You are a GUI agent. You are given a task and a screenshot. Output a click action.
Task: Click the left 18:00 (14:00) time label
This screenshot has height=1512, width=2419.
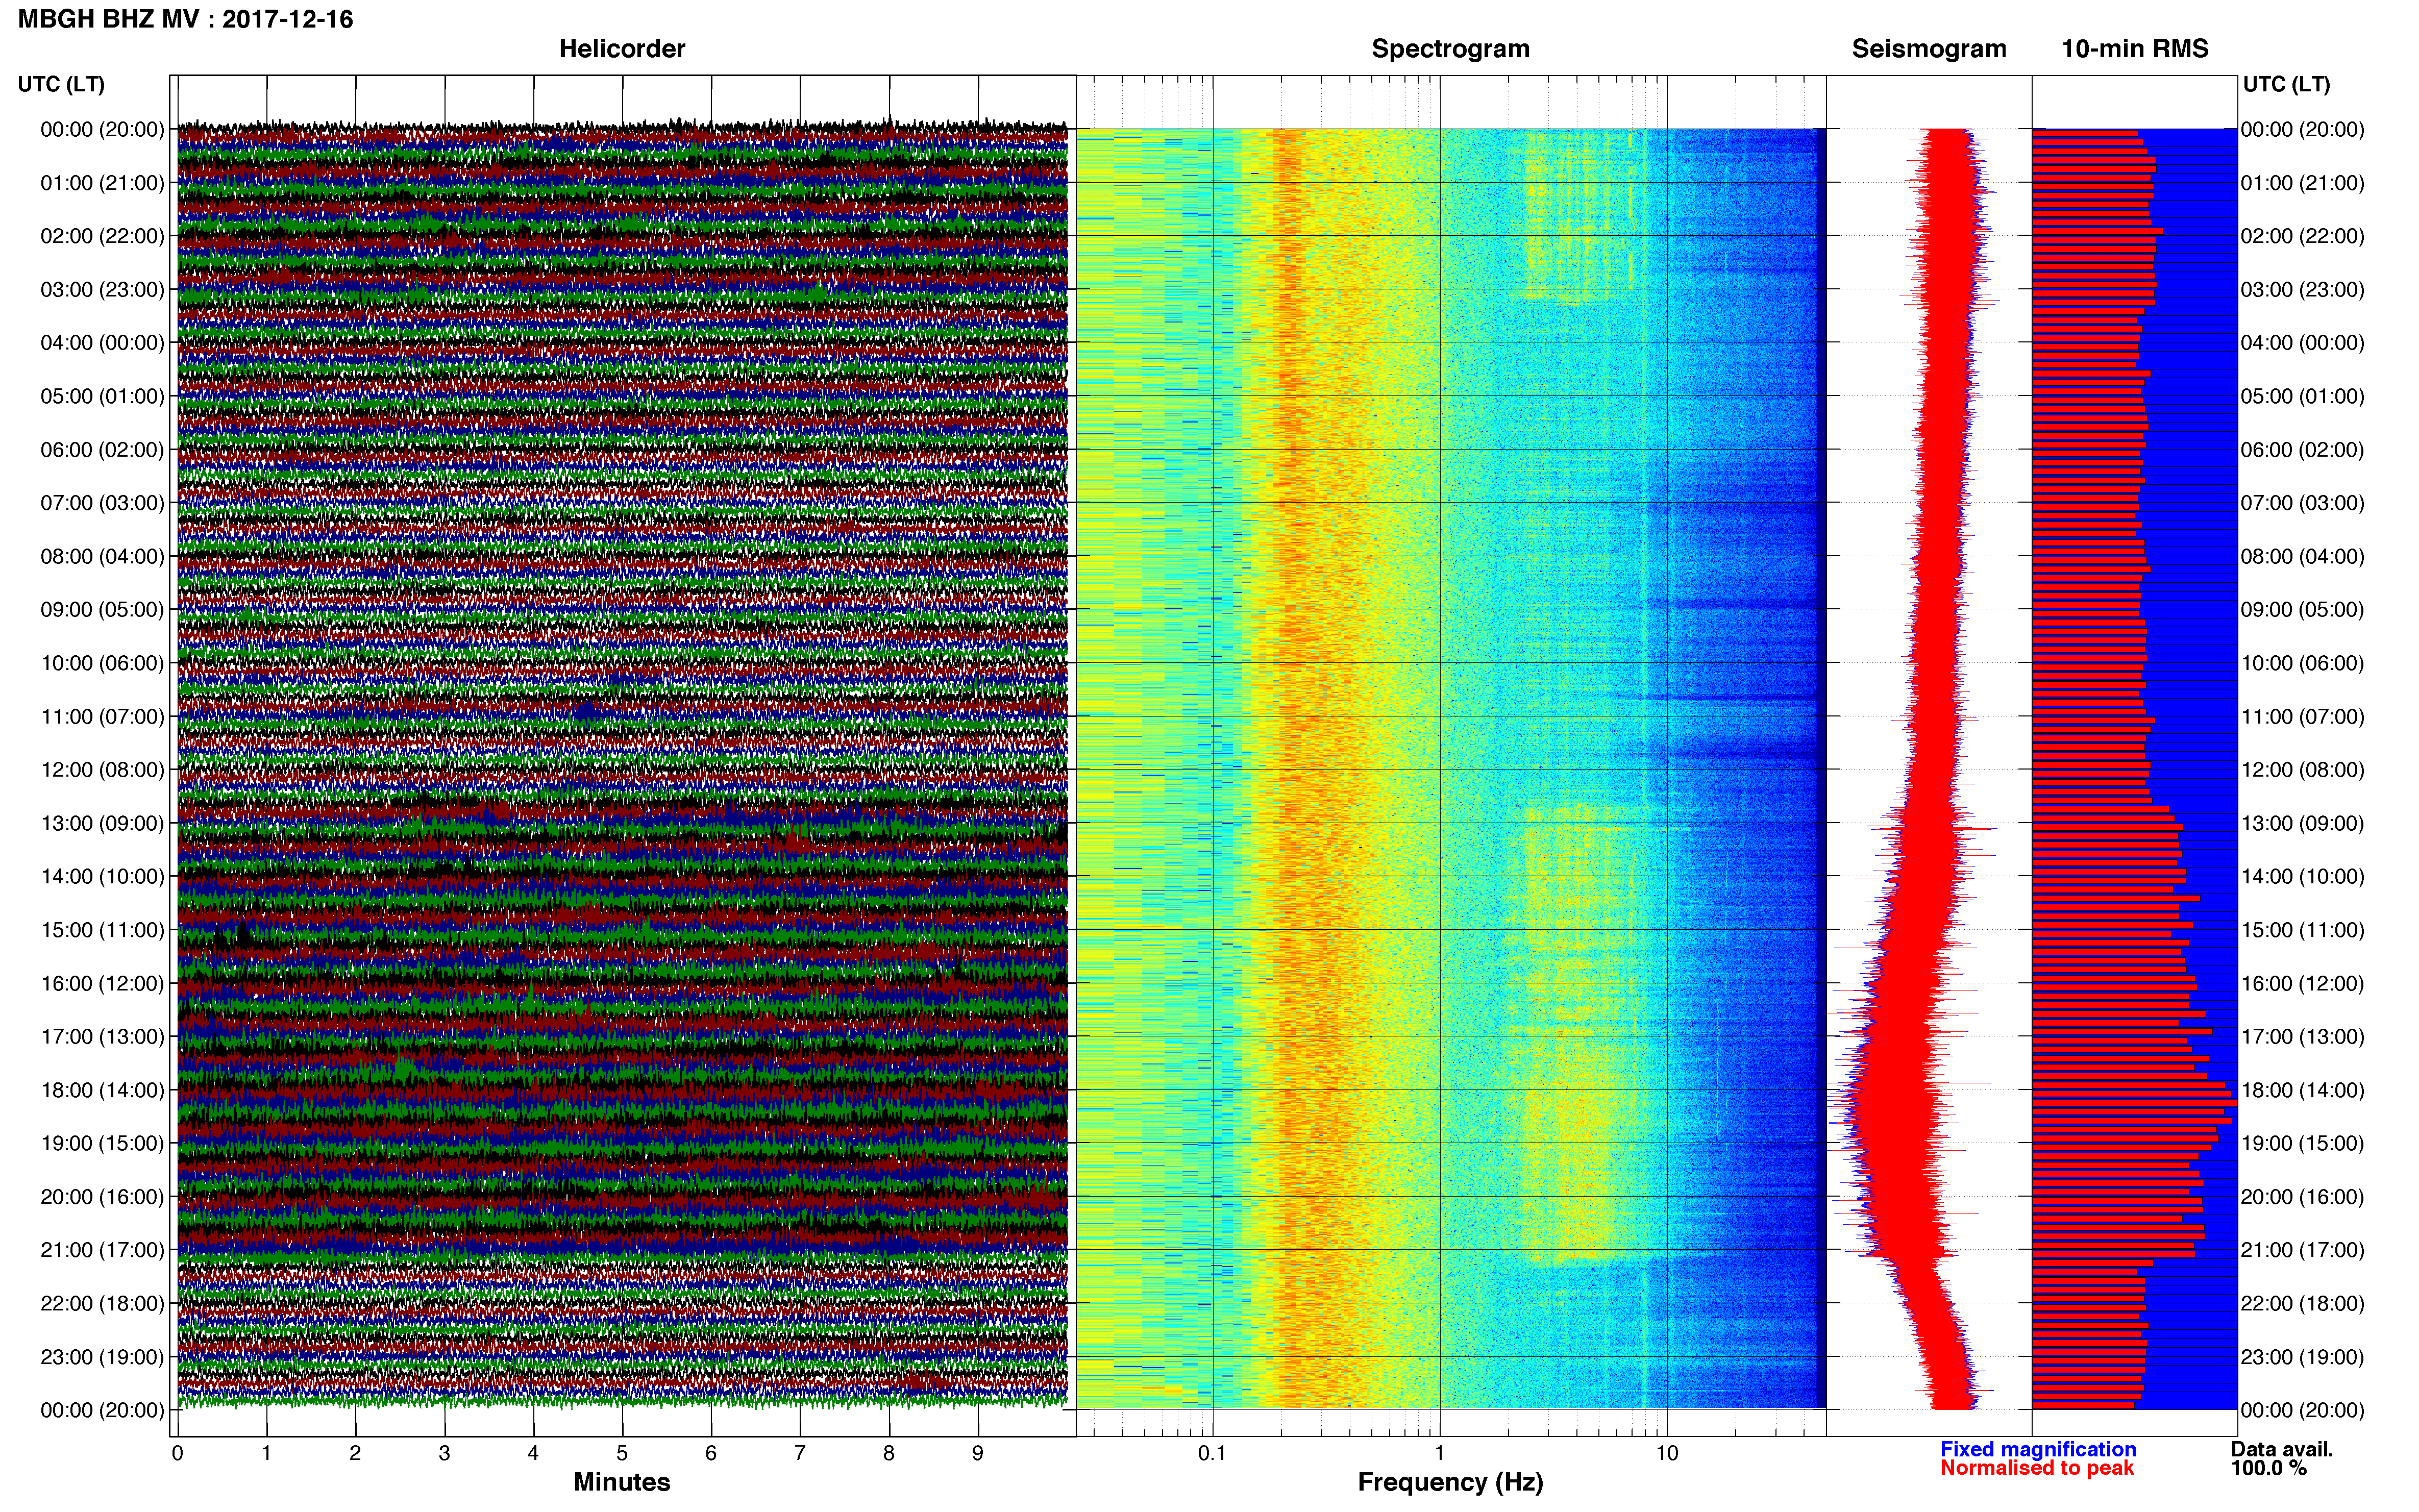tap(102, 1091)
